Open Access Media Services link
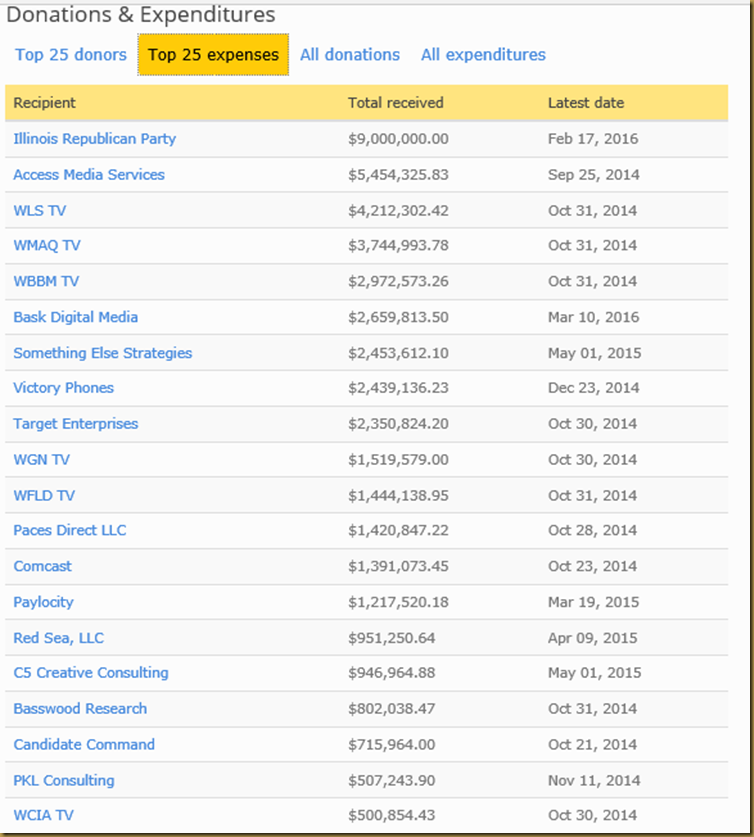Image resolution: width=754 pixels, height=837 pixels. pyautogui.click(x=89, y=175)
